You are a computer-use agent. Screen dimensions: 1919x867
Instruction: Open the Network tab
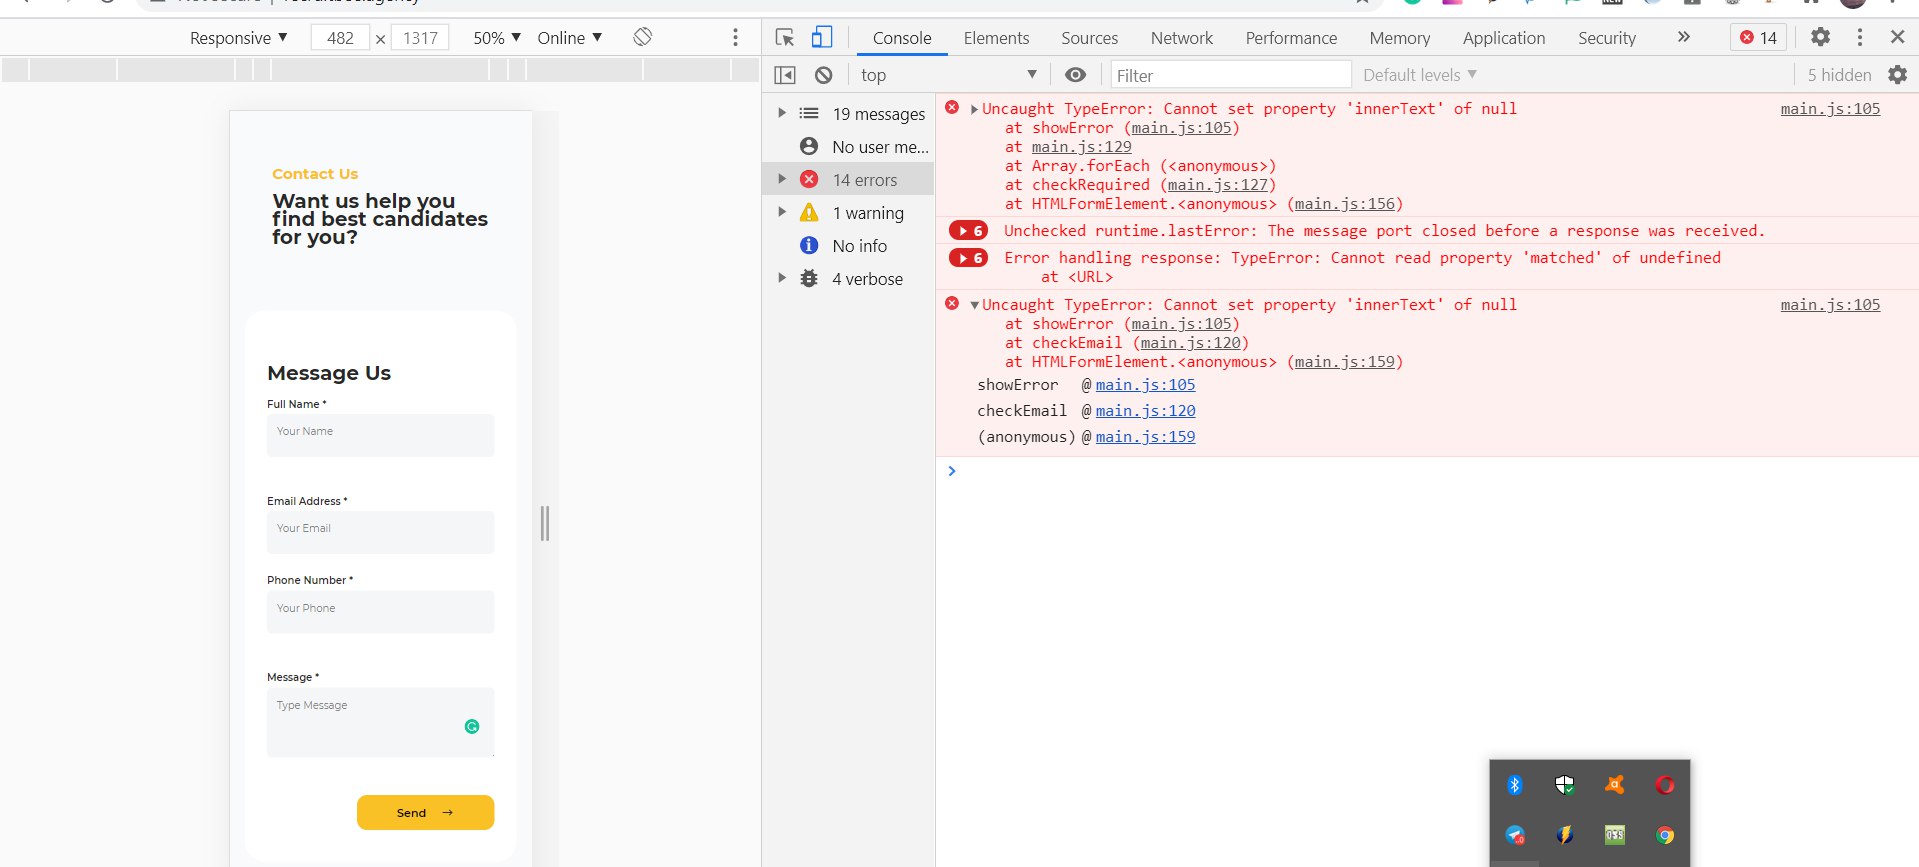(x=1181, y=38)
